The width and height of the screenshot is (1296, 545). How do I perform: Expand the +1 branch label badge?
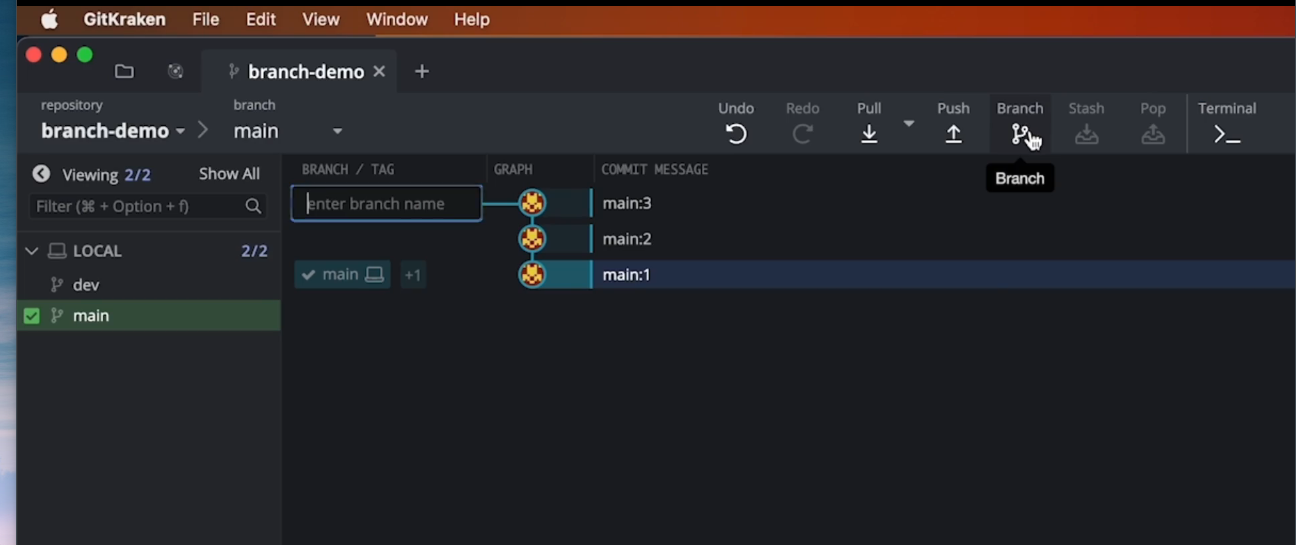413,275
